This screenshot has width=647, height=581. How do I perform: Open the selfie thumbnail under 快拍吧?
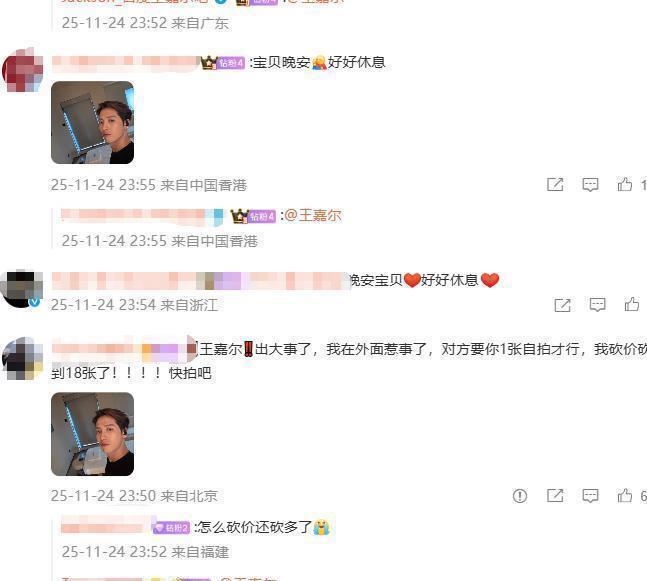(x=92, y=434)
